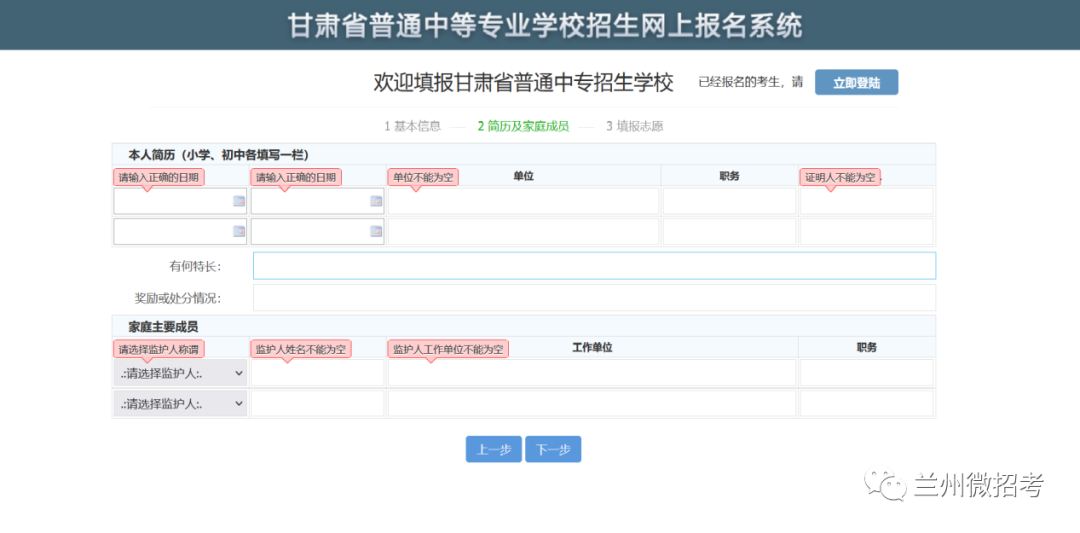Click the 上一步 button

click(493, 450)
